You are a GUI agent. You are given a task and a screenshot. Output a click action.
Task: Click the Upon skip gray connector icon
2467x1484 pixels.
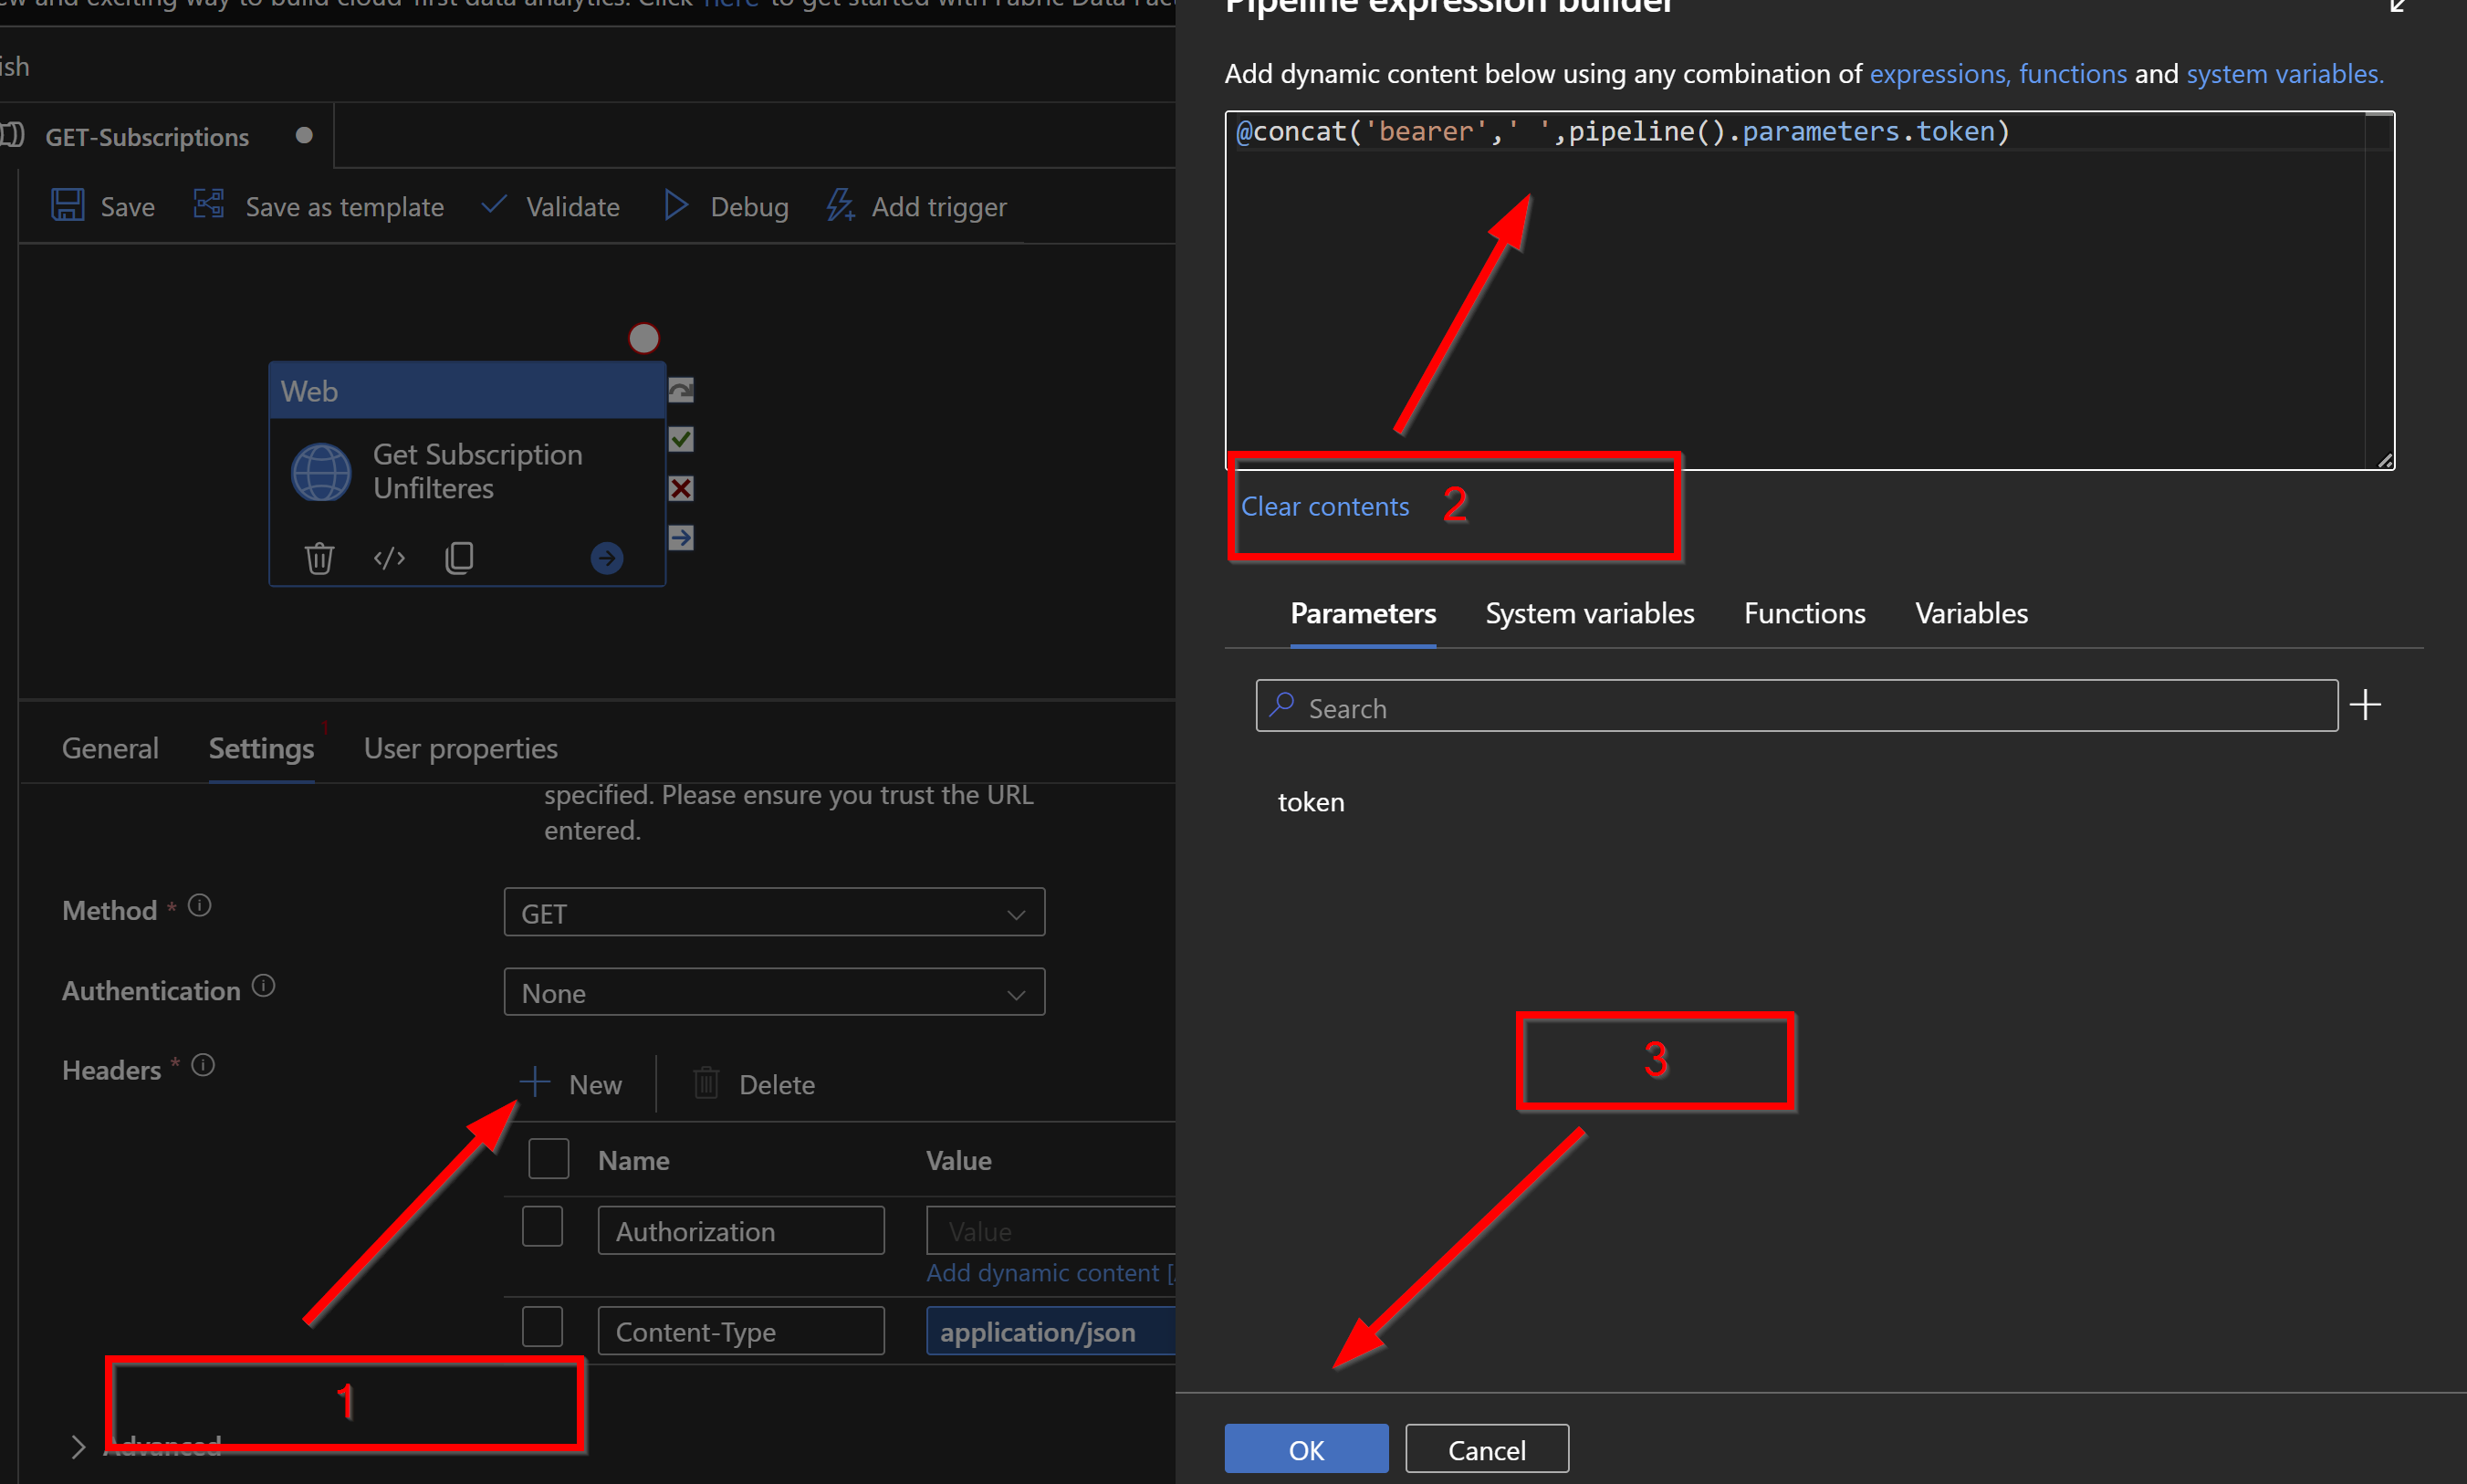point(681,390)
